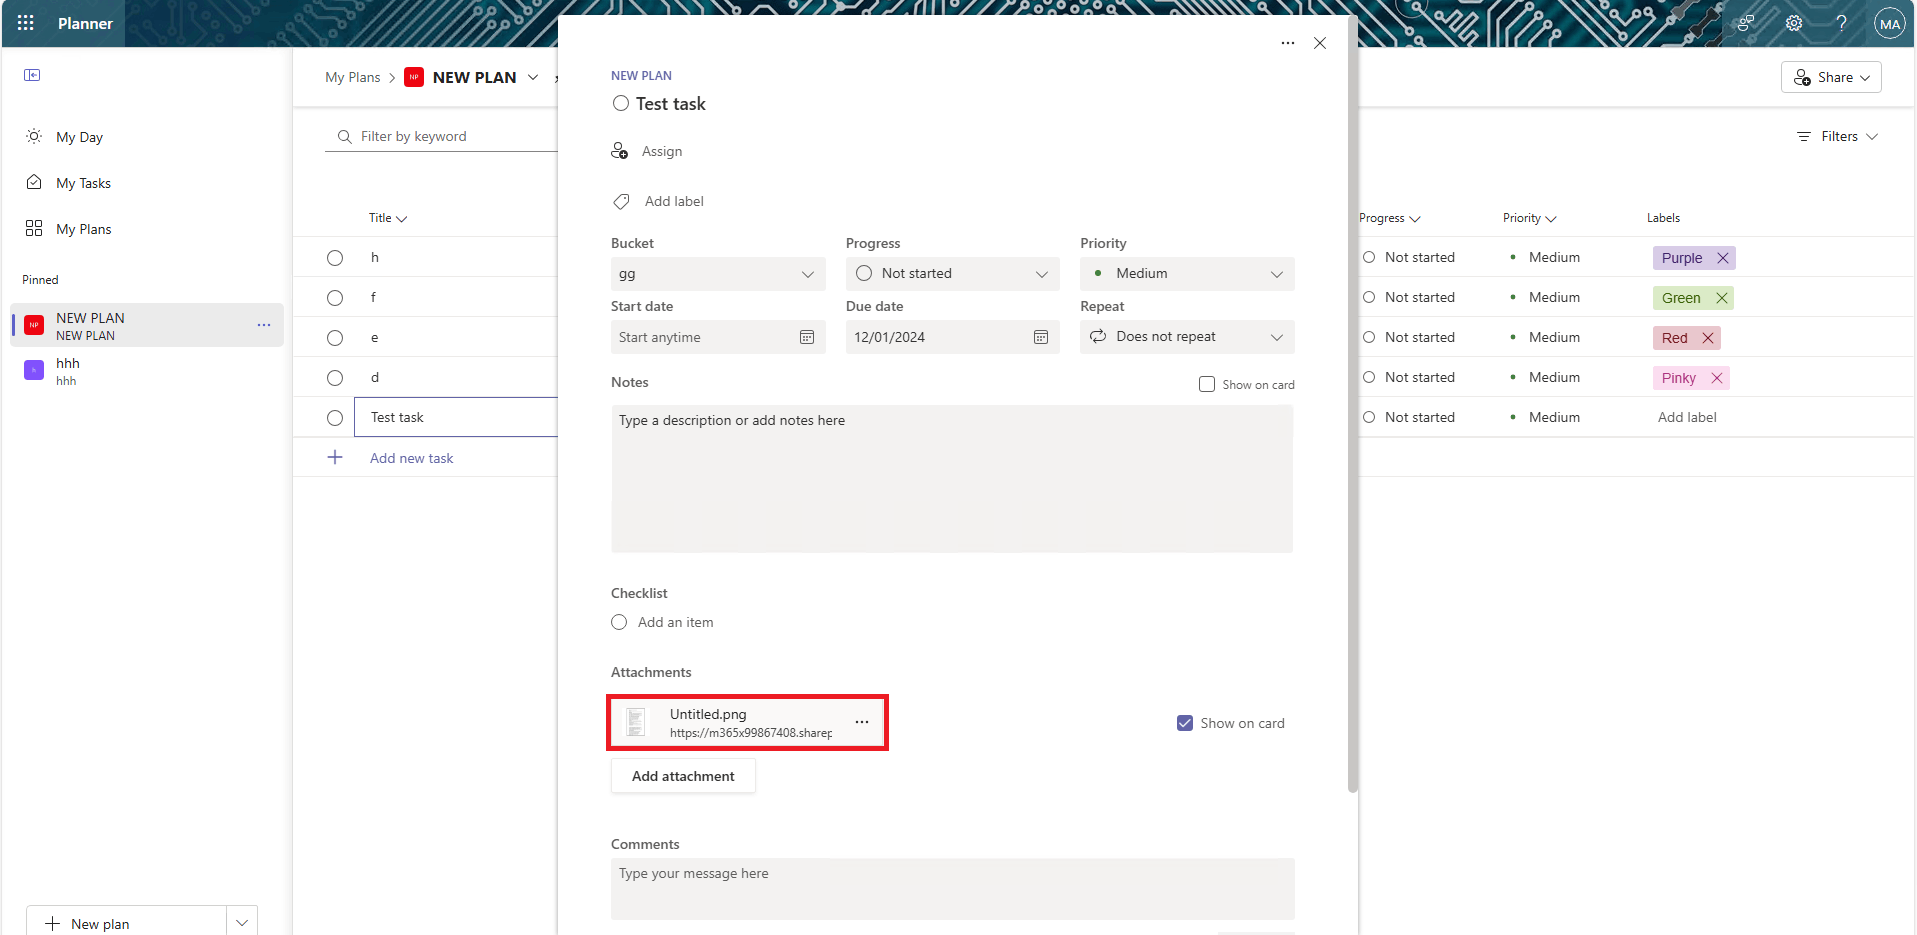The height and width of the screenshot is (935, 1917).
Task: Click the Green label swatch
Action: point(1680,297)
